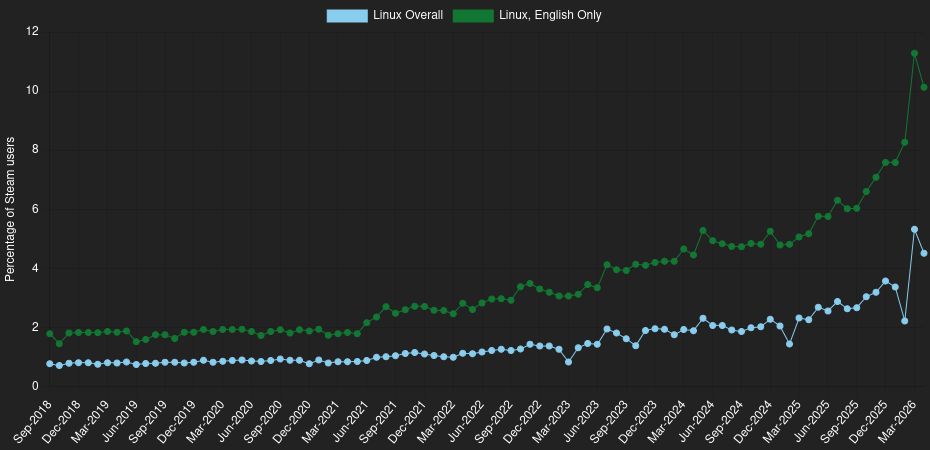
Task: Click the 'Dec-2018' x-axis label
Action: coord(62,420)
